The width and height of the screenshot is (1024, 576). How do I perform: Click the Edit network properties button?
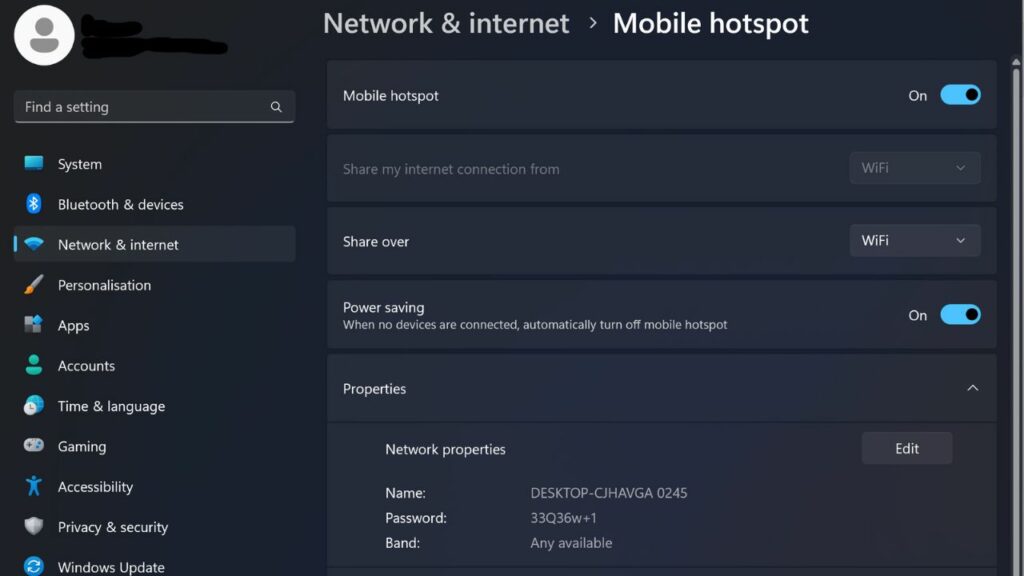tap(906, 449)
